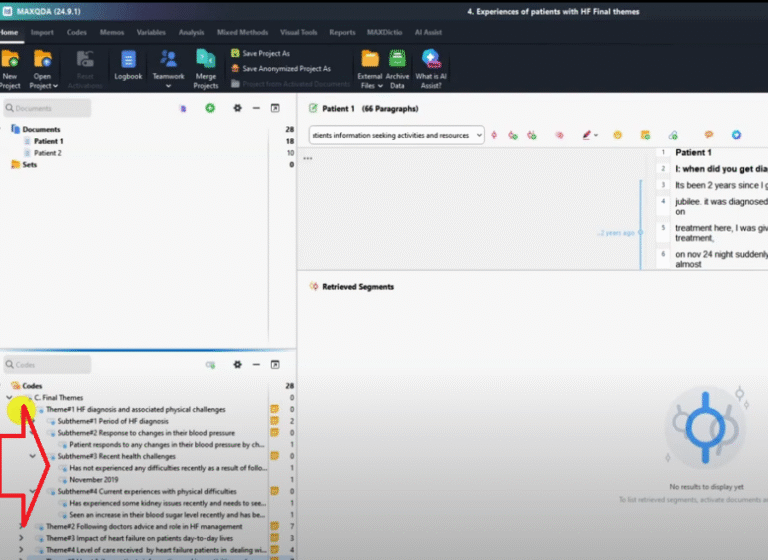Click the Merge Projects icon
768x560 pixels.
click(205, 67)
